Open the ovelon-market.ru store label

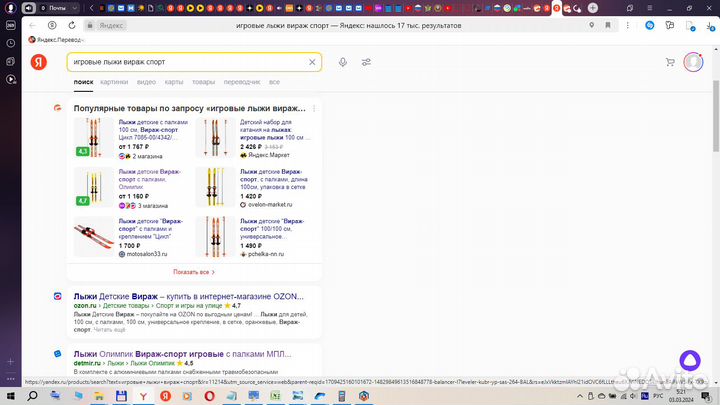[266, 204]
